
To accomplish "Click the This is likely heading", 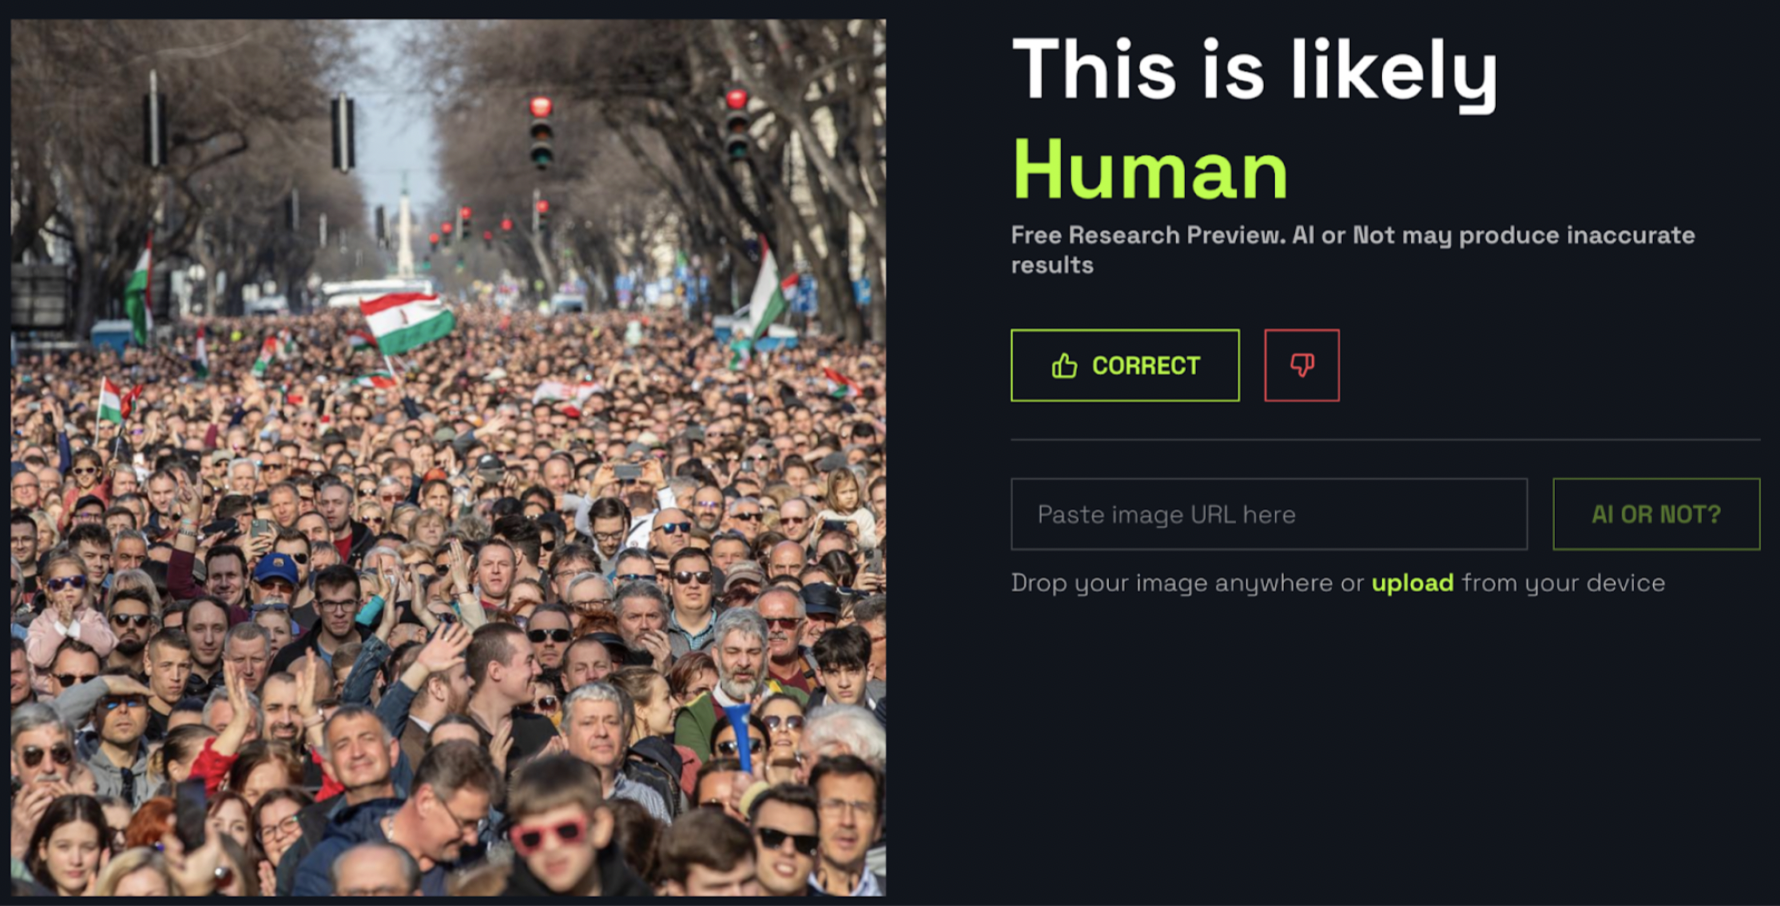I will point(1255,70).
